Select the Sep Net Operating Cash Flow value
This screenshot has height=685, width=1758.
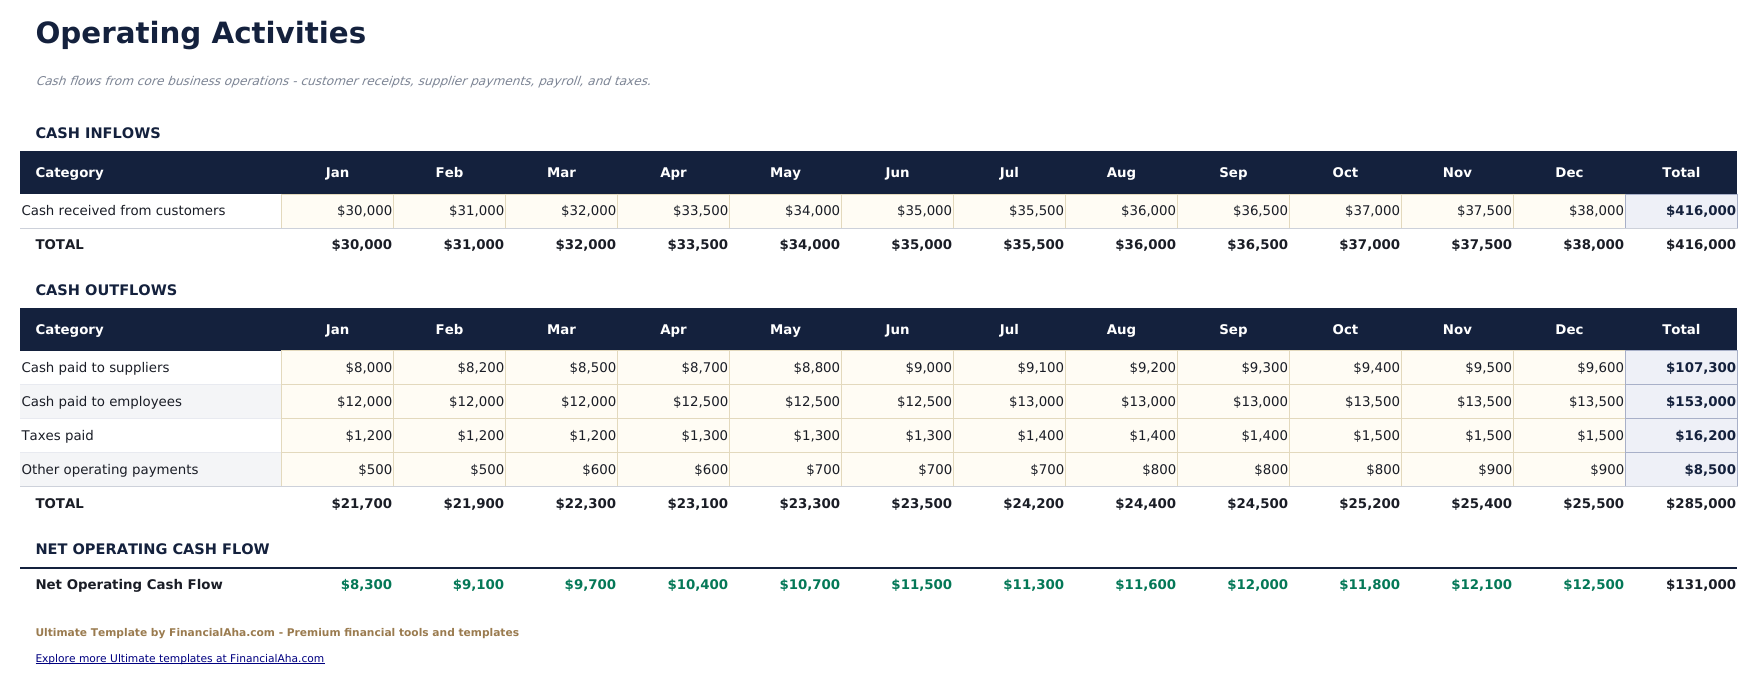tap(1258, 585)
